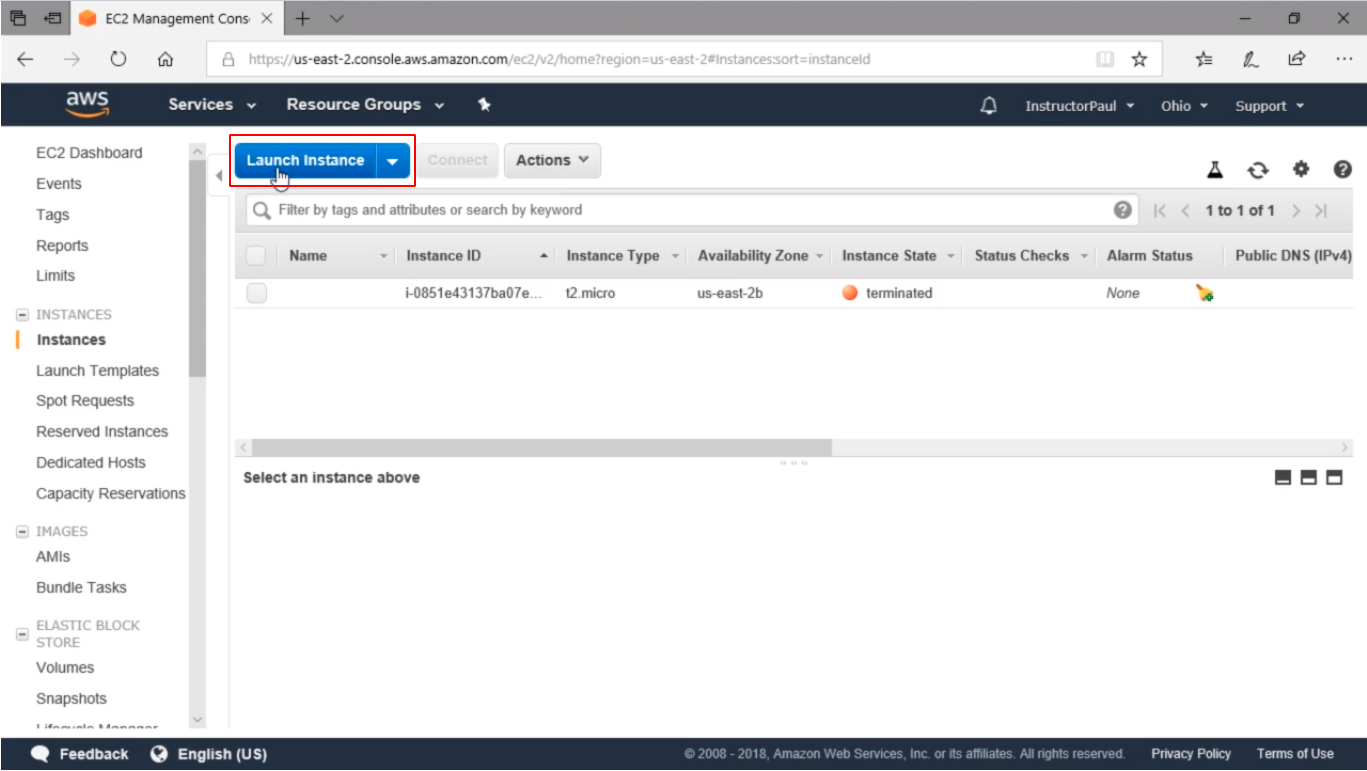The width and height of the screenshot is (1367, 771).
Task: Collapse the IMAGES sidebar section
Action: tap(22, 531)
